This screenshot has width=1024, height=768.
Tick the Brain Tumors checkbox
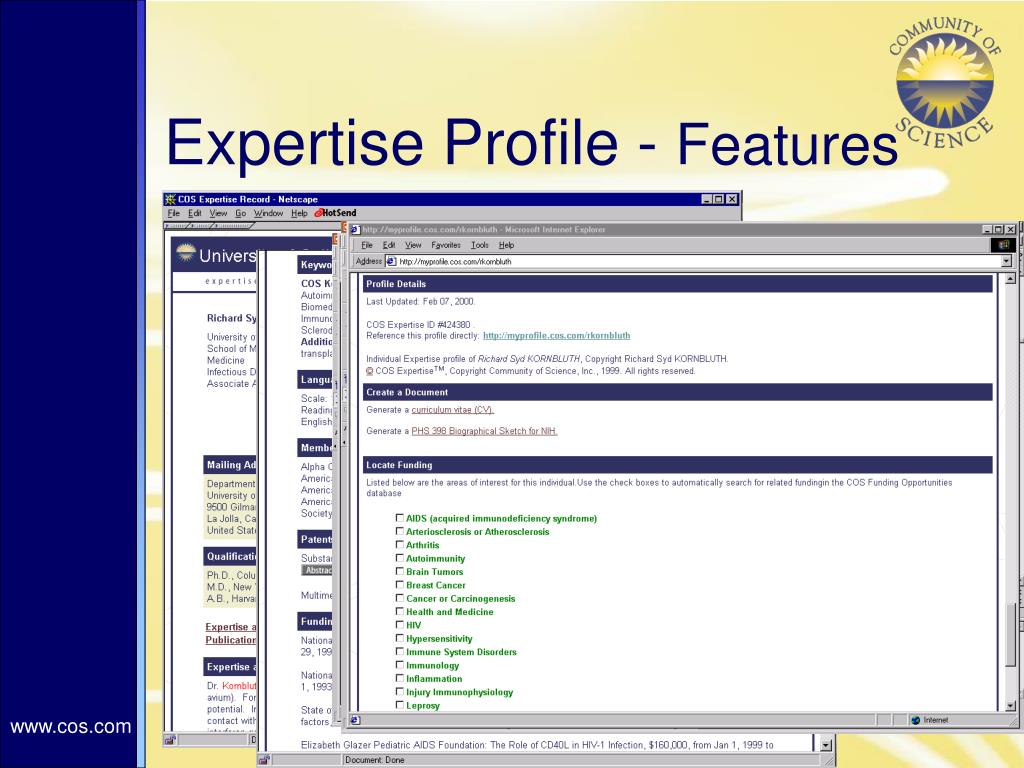click(x=400, y=571)
